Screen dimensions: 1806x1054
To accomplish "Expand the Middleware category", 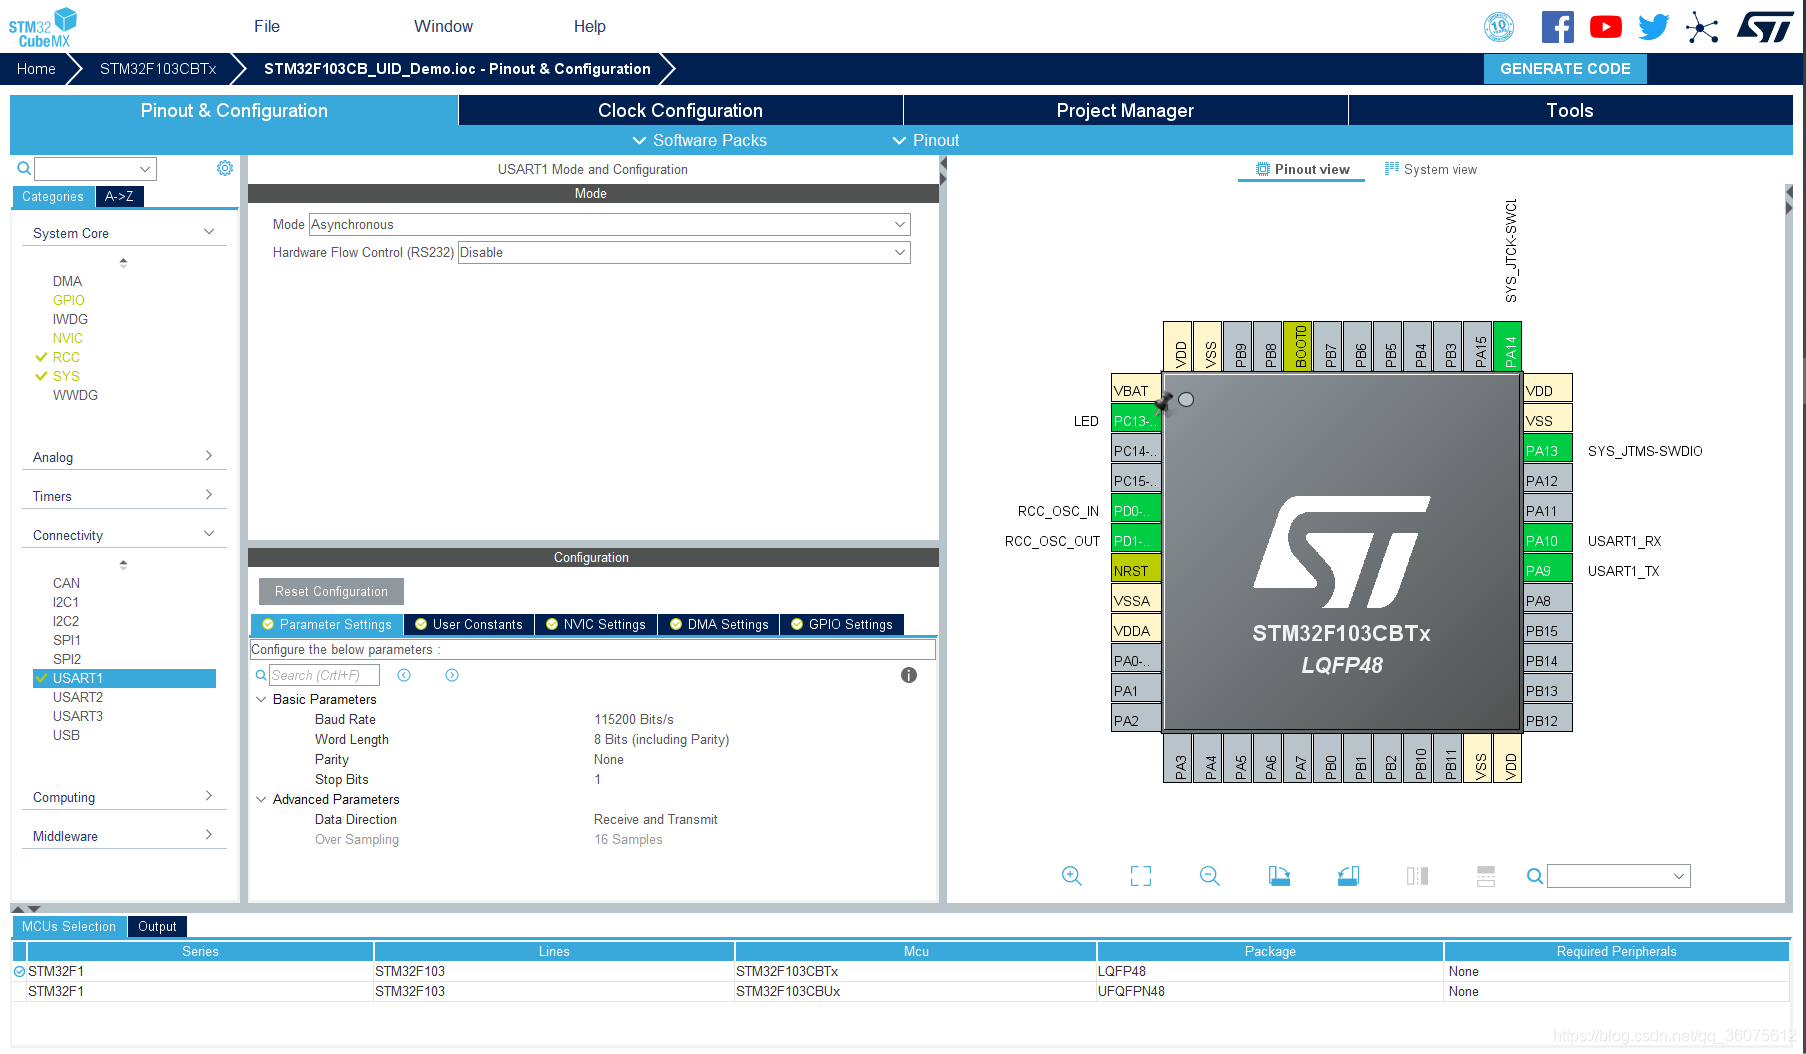I will 123,836.
